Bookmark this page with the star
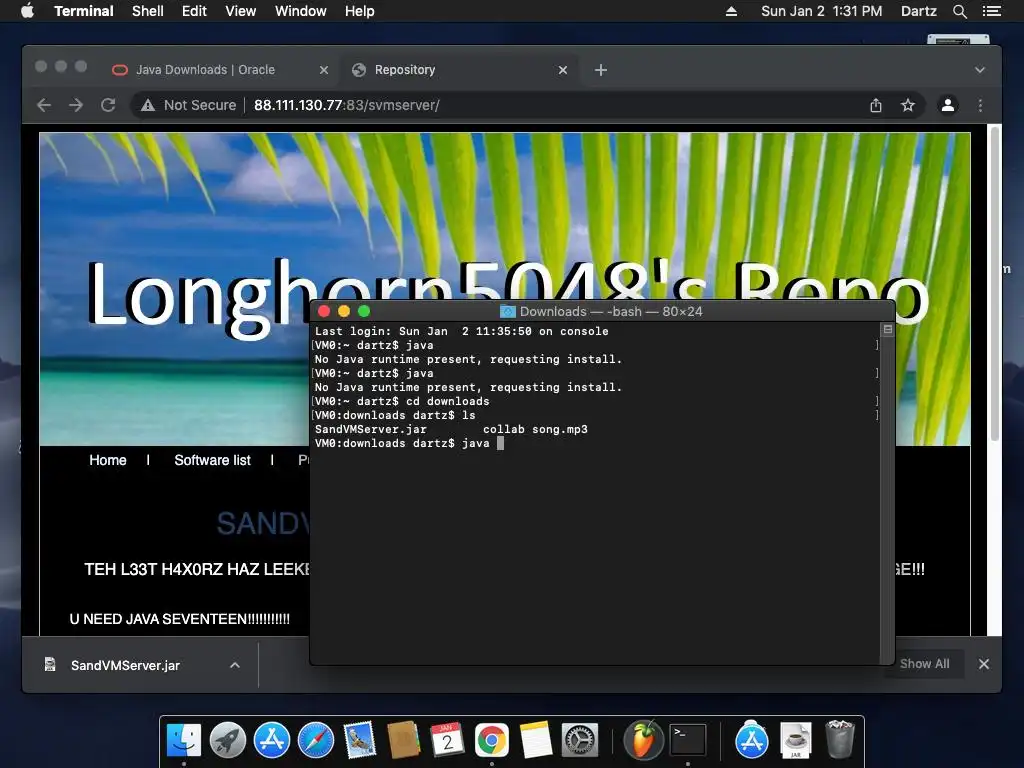1024x768 pixels. (x=908, y=105)
